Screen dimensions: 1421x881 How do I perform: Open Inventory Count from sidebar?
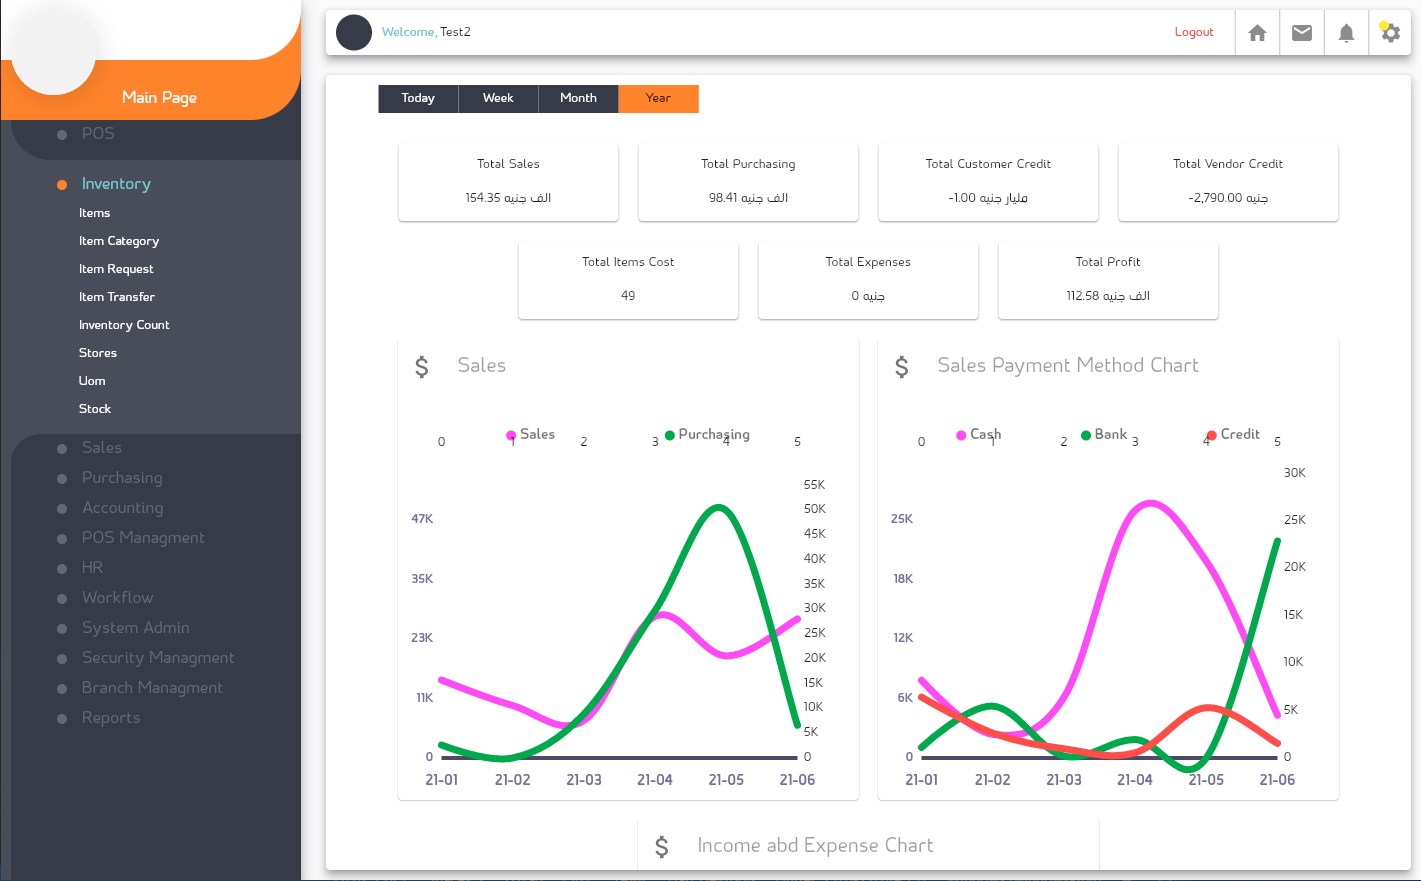tap(124, 325)
